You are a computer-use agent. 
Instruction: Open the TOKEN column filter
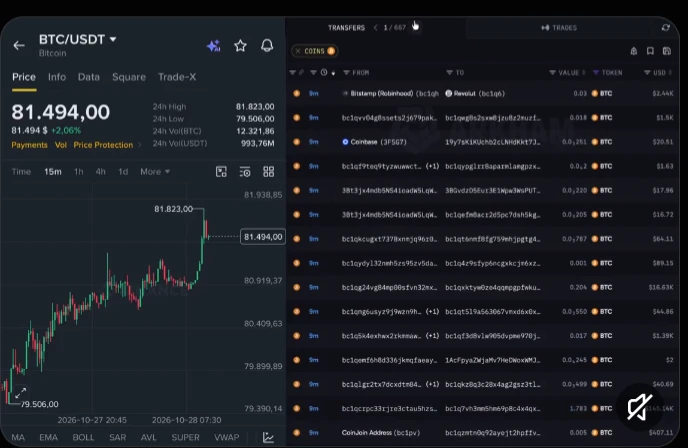(596, 72)
